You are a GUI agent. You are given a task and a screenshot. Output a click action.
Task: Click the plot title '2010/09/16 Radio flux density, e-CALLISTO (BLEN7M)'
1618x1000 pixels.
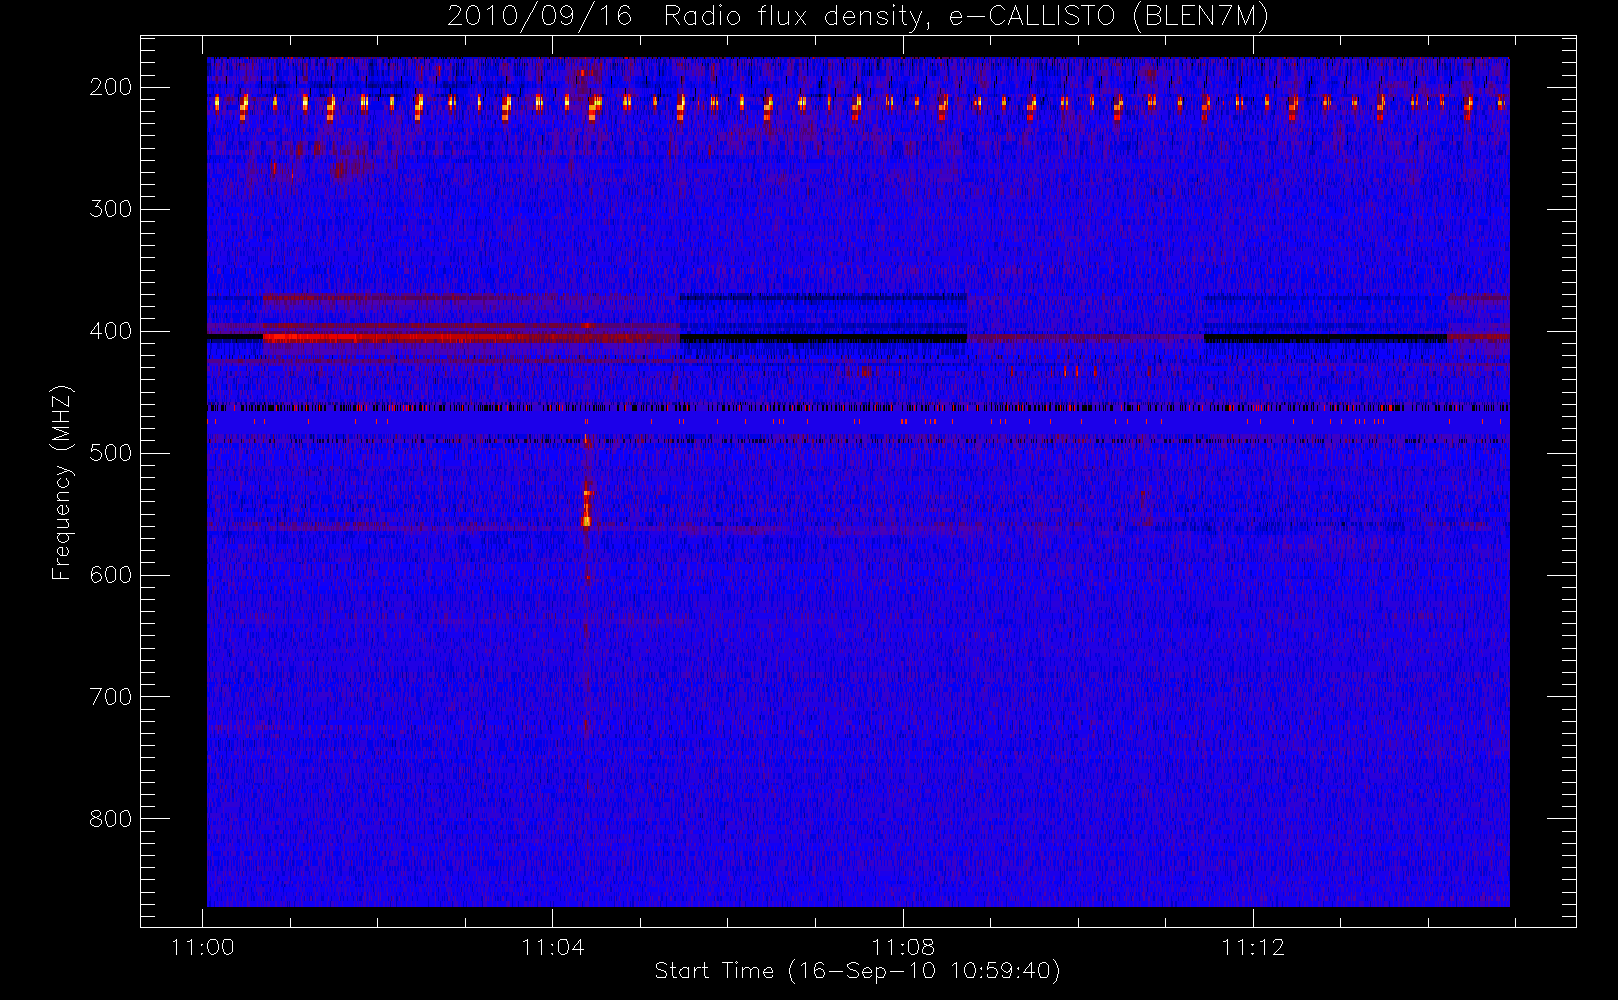[x=858, y=16]
